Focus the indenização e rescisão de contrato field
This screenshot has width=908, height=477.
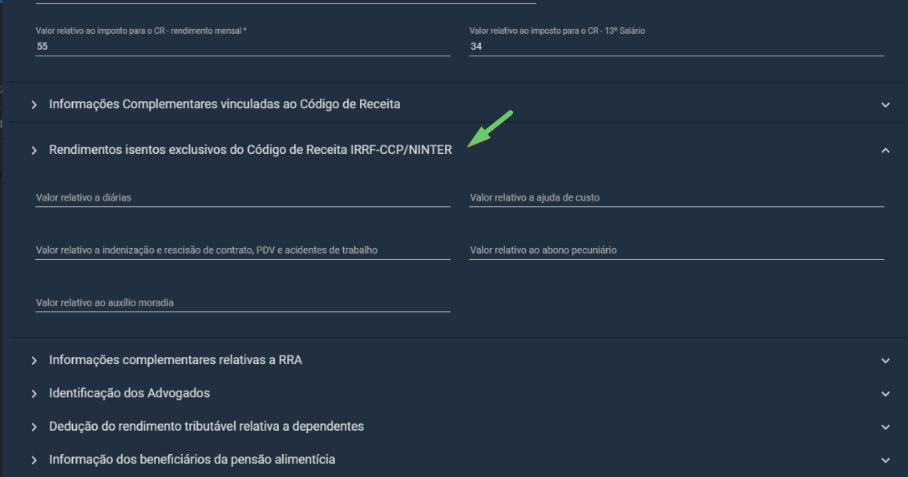(243, 250)
